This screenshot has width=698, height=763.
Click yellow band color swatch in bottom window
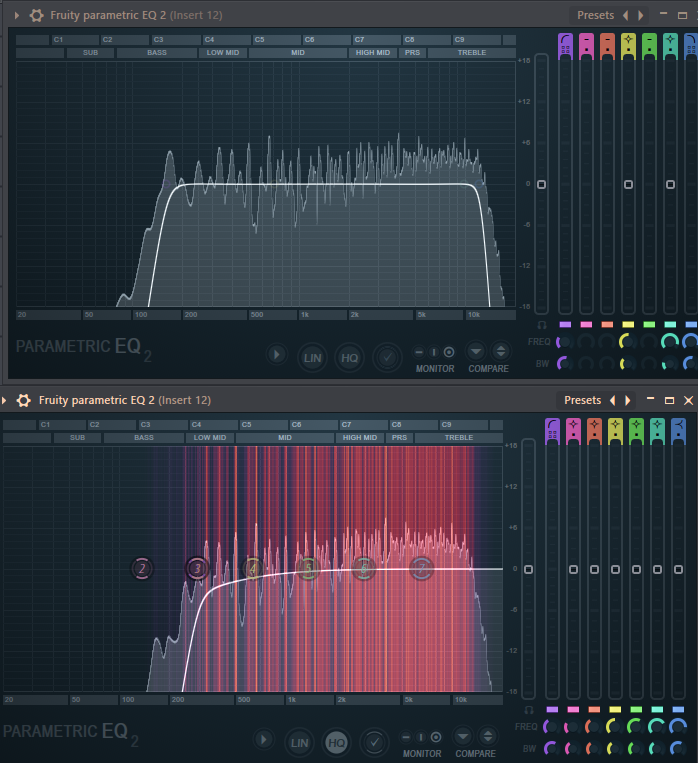[615, 709]
